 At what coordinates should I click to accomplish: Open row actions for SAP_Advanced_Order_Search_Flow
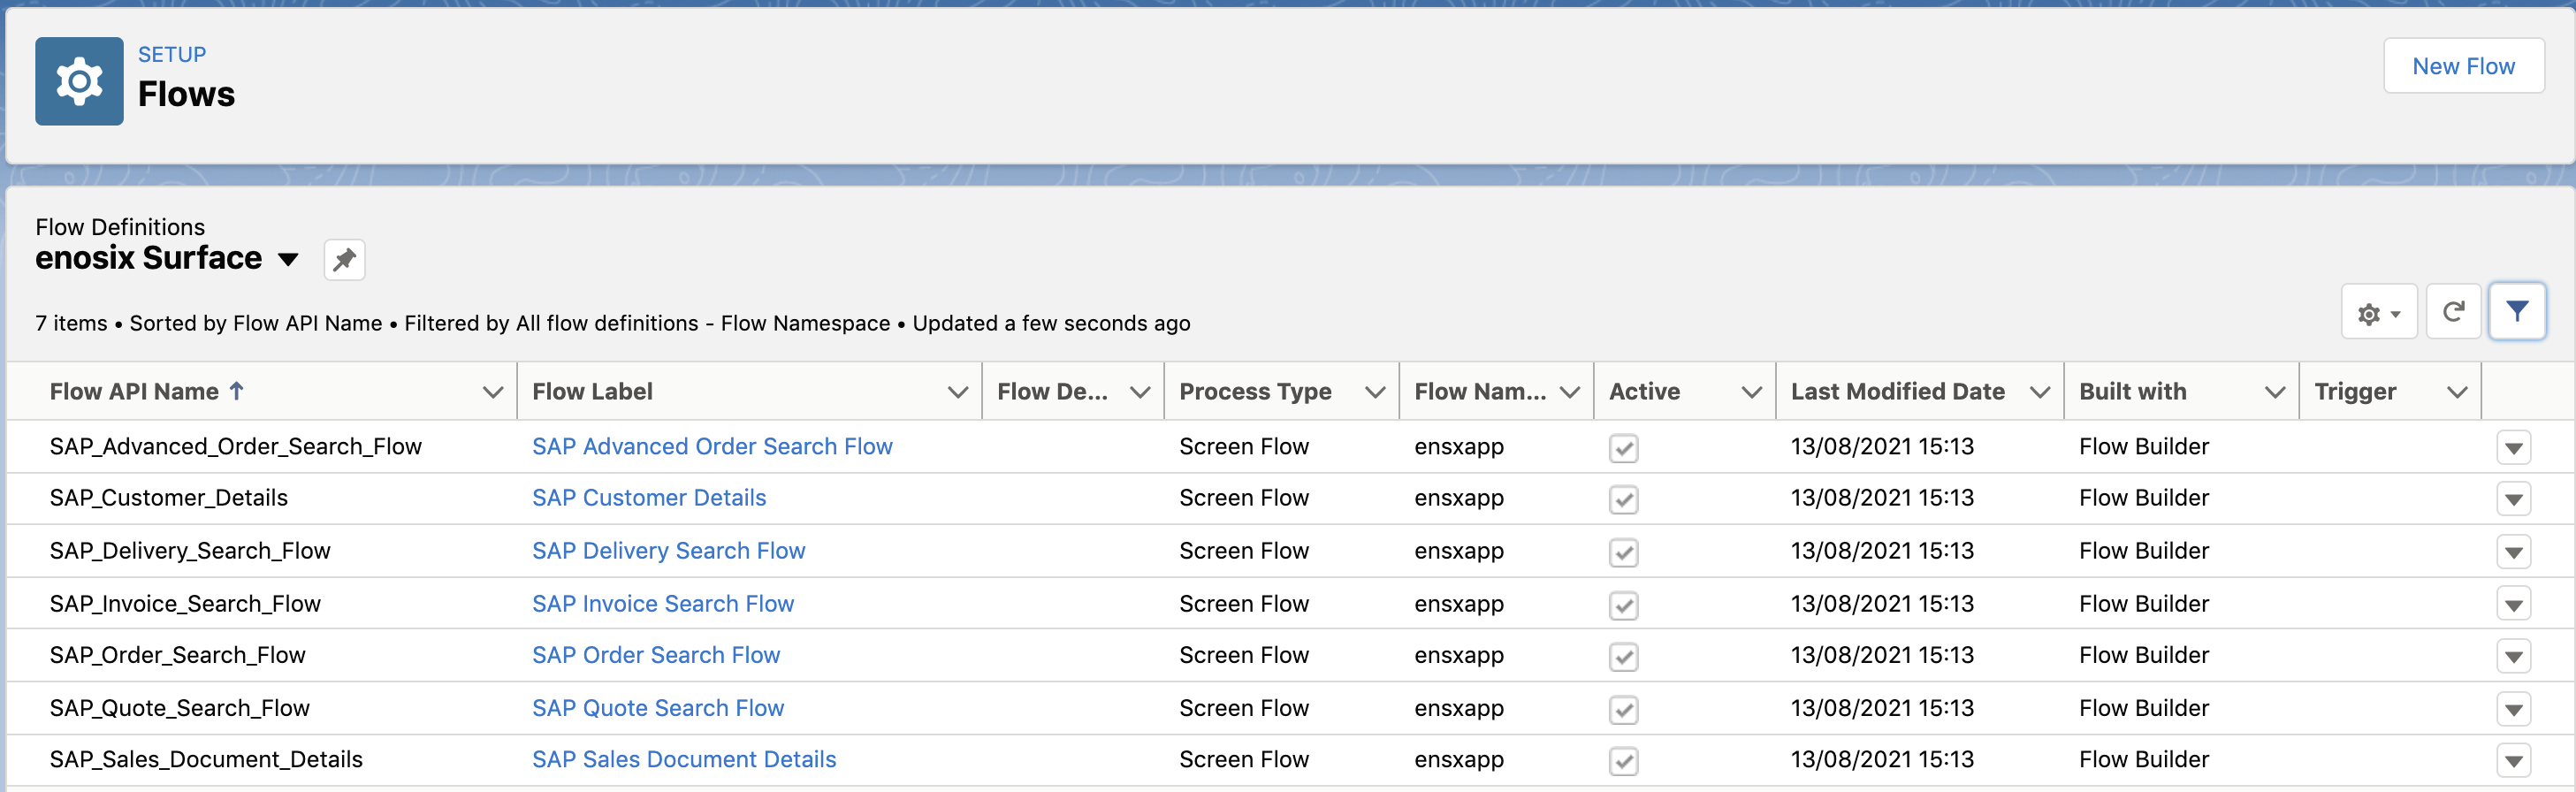pos(2513,447)
